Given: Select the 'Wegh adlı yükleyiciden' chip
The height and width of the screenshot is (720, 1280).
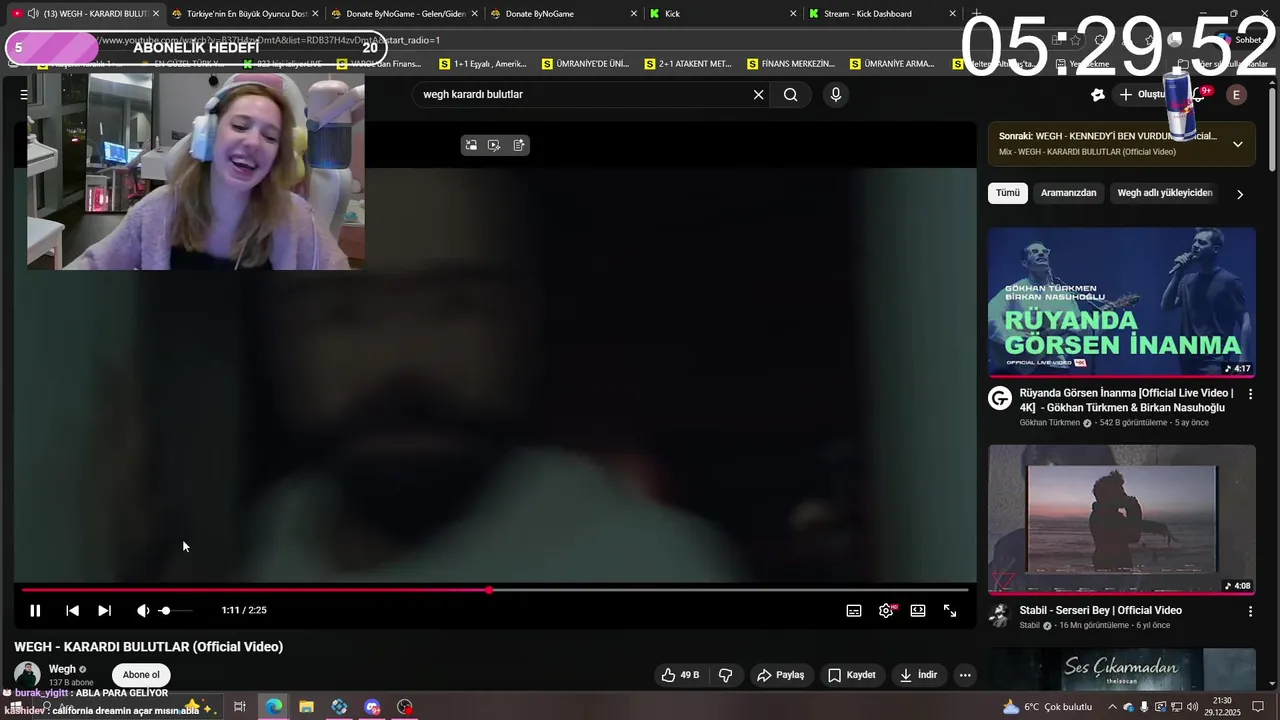Looking at the screenshot, I should [x=1164, y=193].
